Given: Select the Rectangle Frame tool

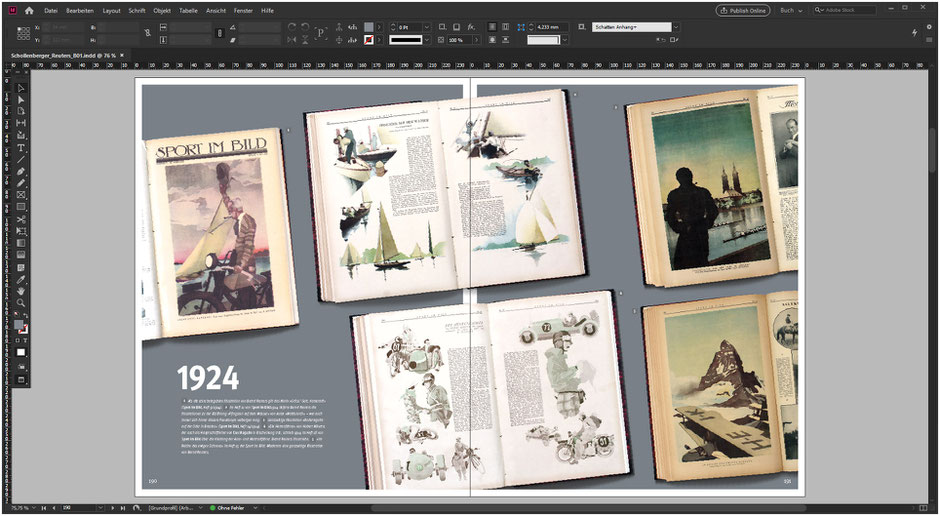Looking at the screenshot, I should tap(21, 195).
